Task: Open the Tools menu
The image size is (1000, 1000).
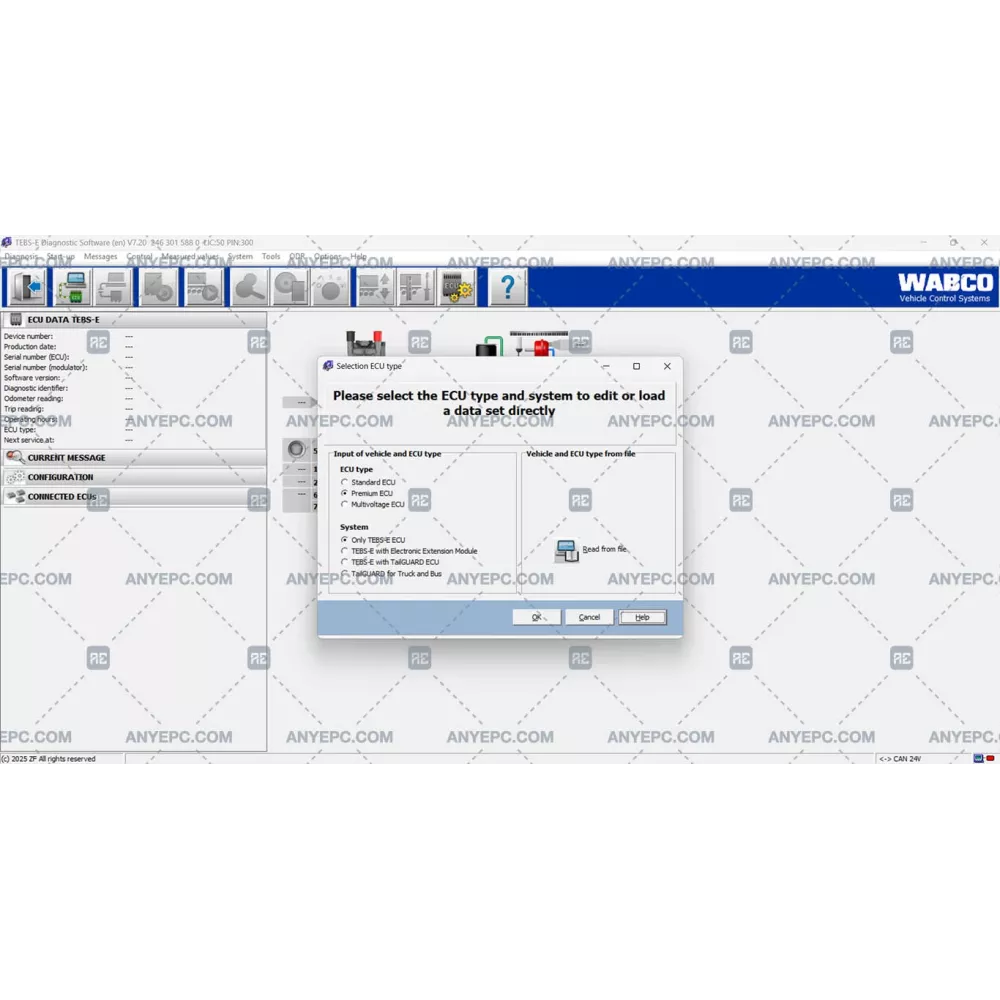Action: (271, 257)
